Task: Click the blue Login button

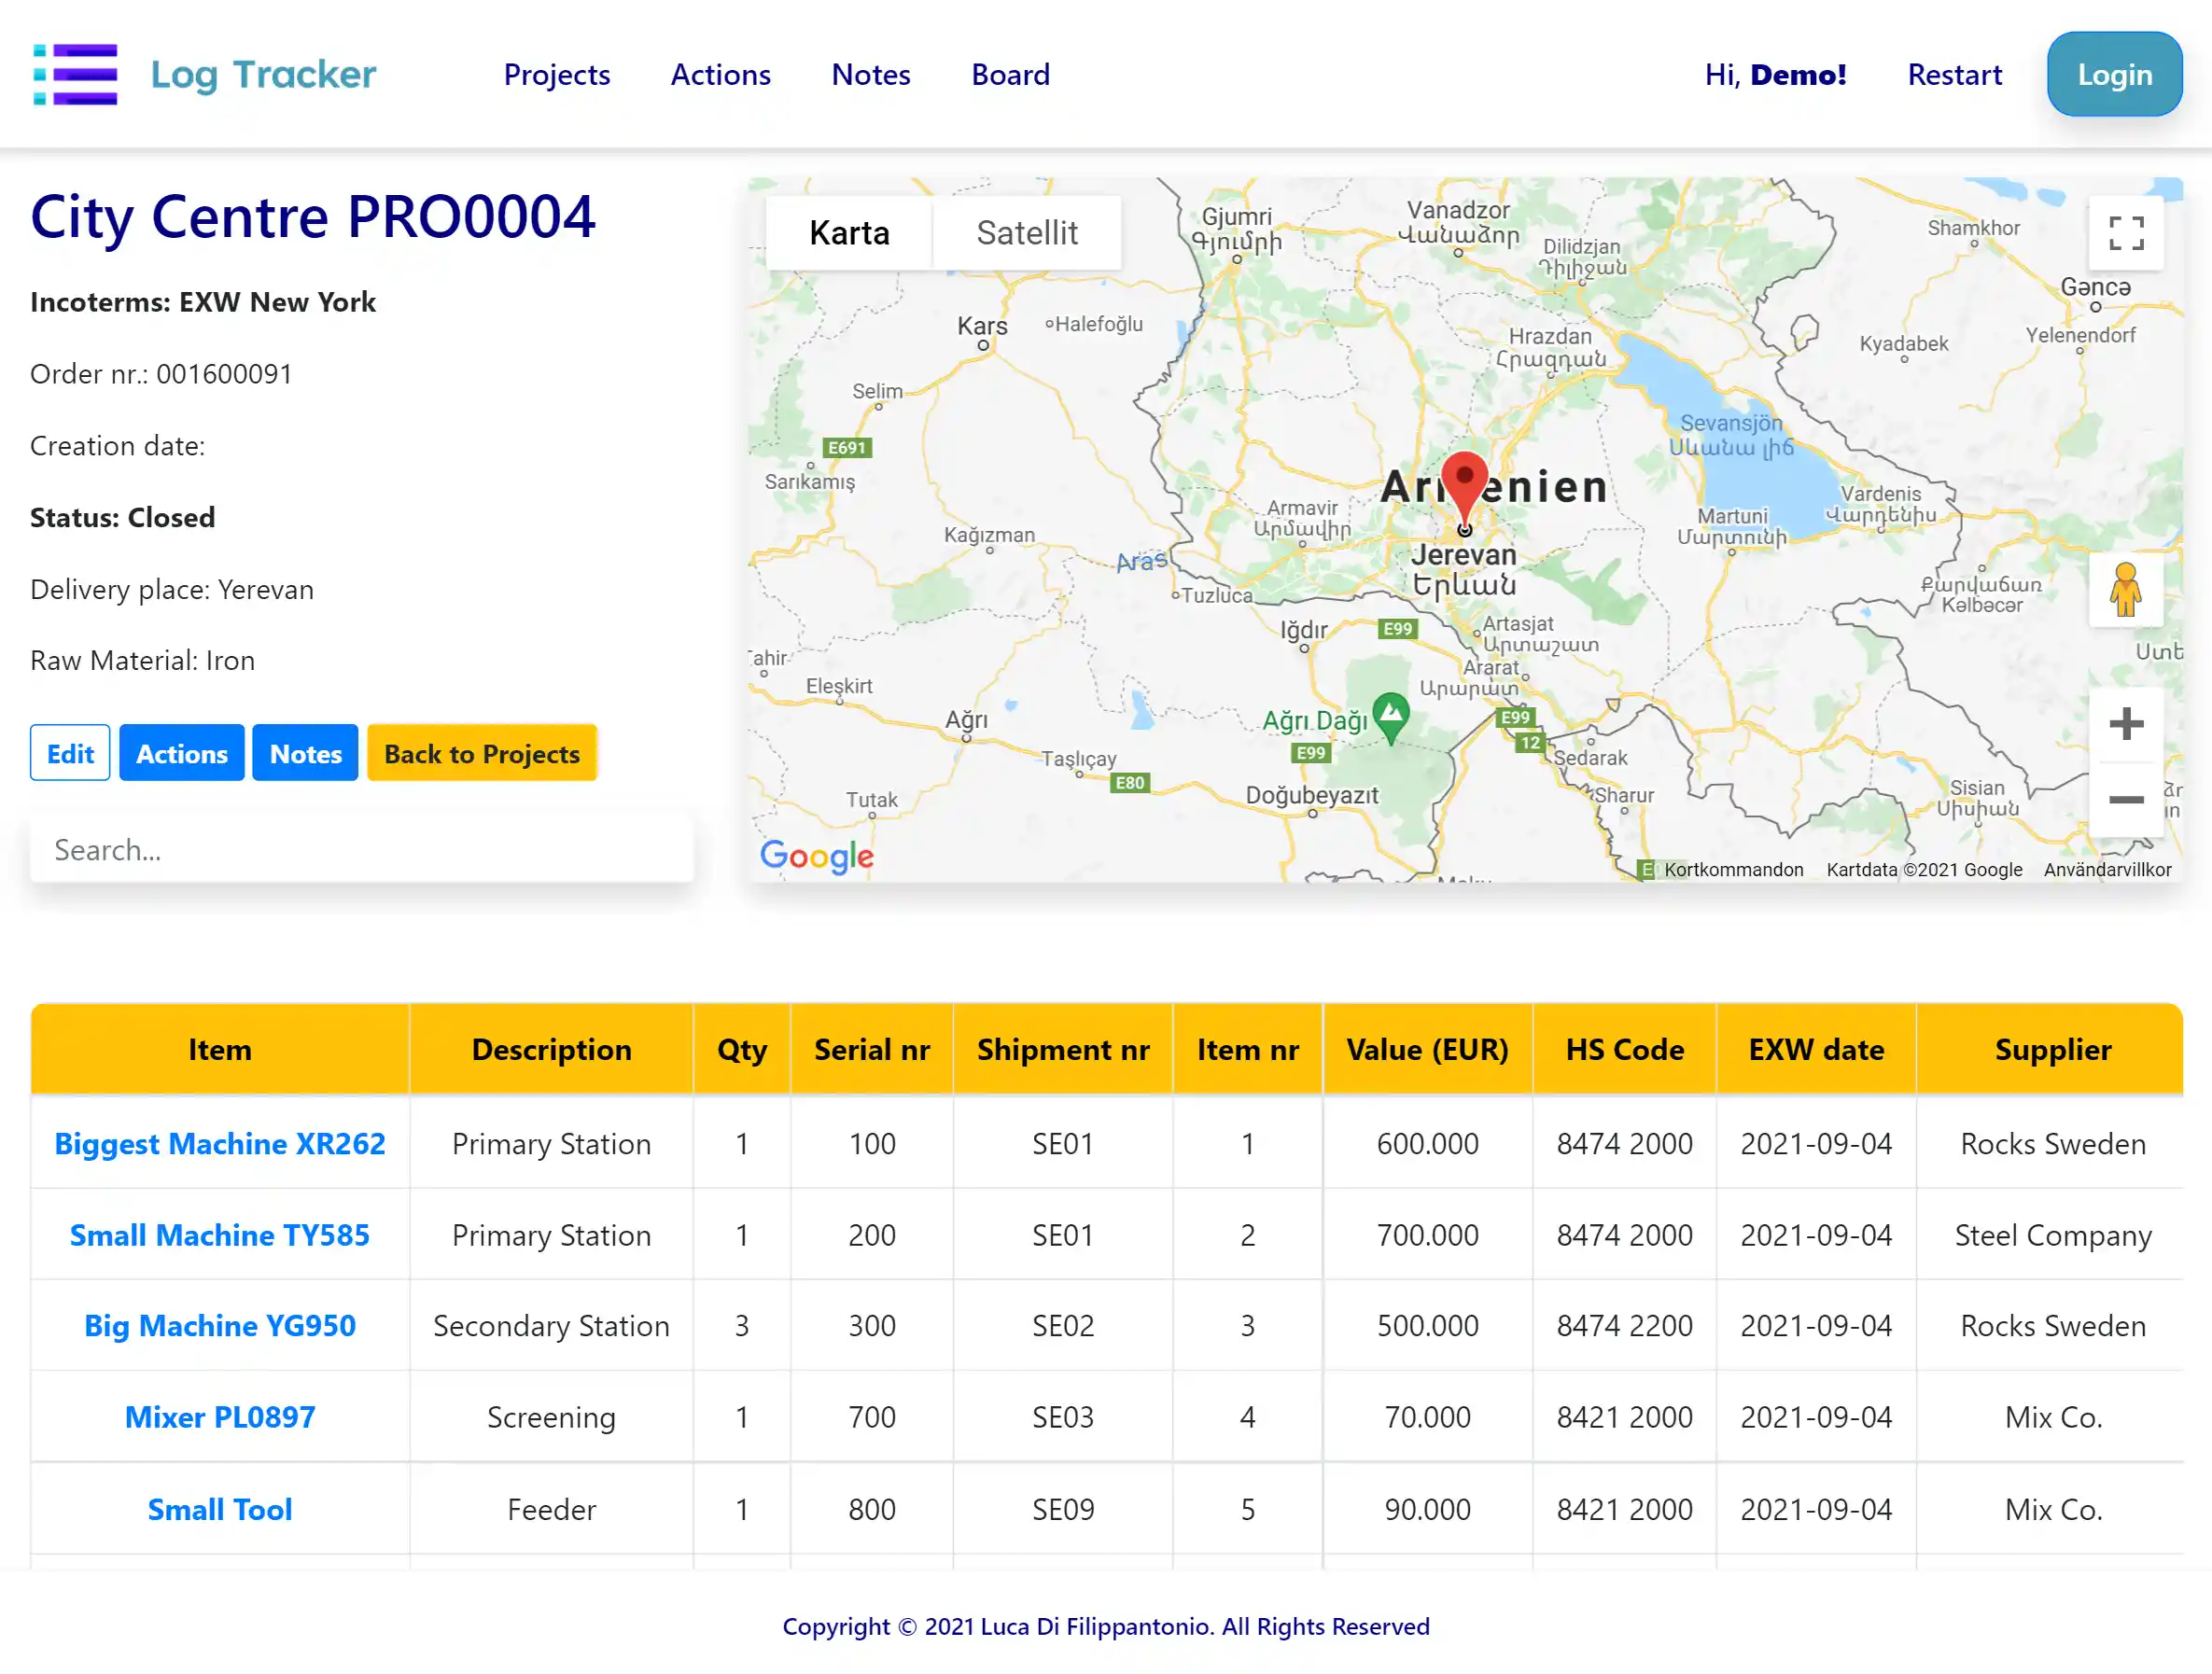Action: pyautogui.click(x=2114, y=75)
